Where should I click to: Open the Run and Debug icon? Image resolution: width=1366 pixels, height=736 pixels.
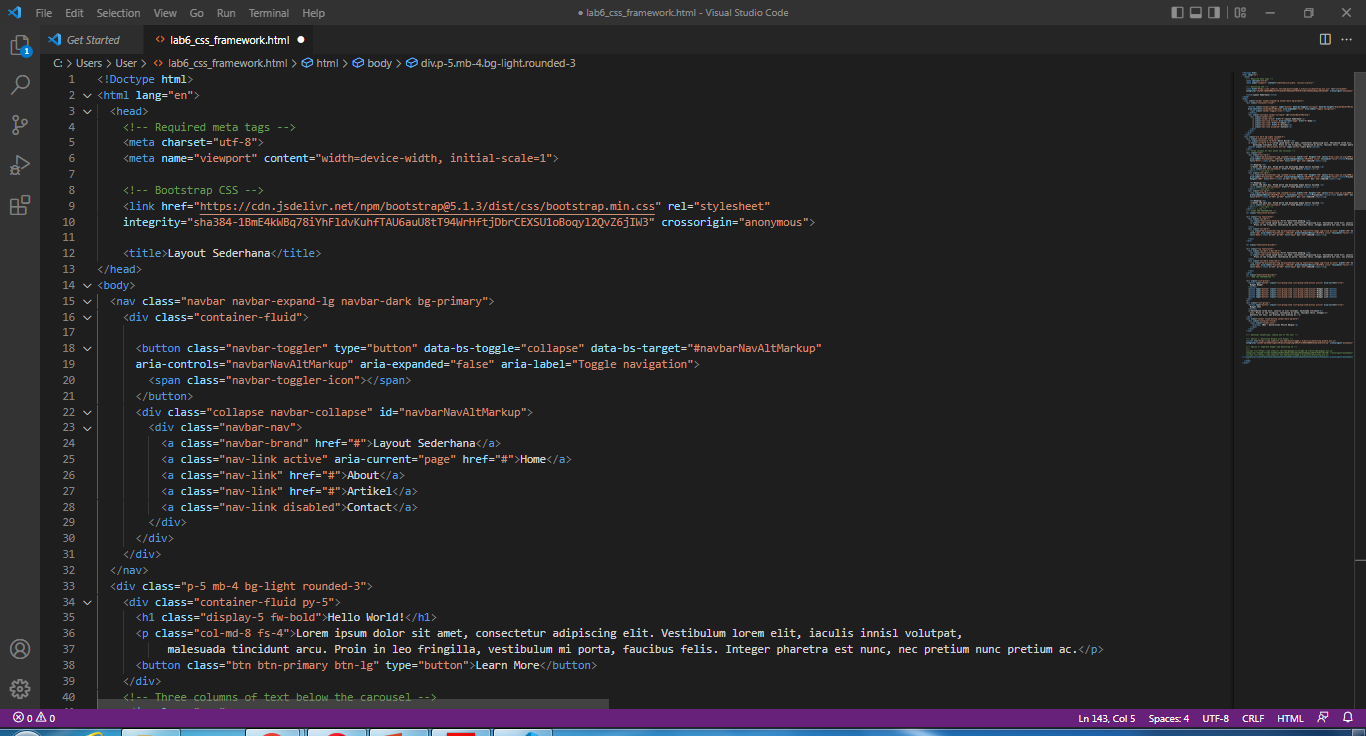click(20, 164)
